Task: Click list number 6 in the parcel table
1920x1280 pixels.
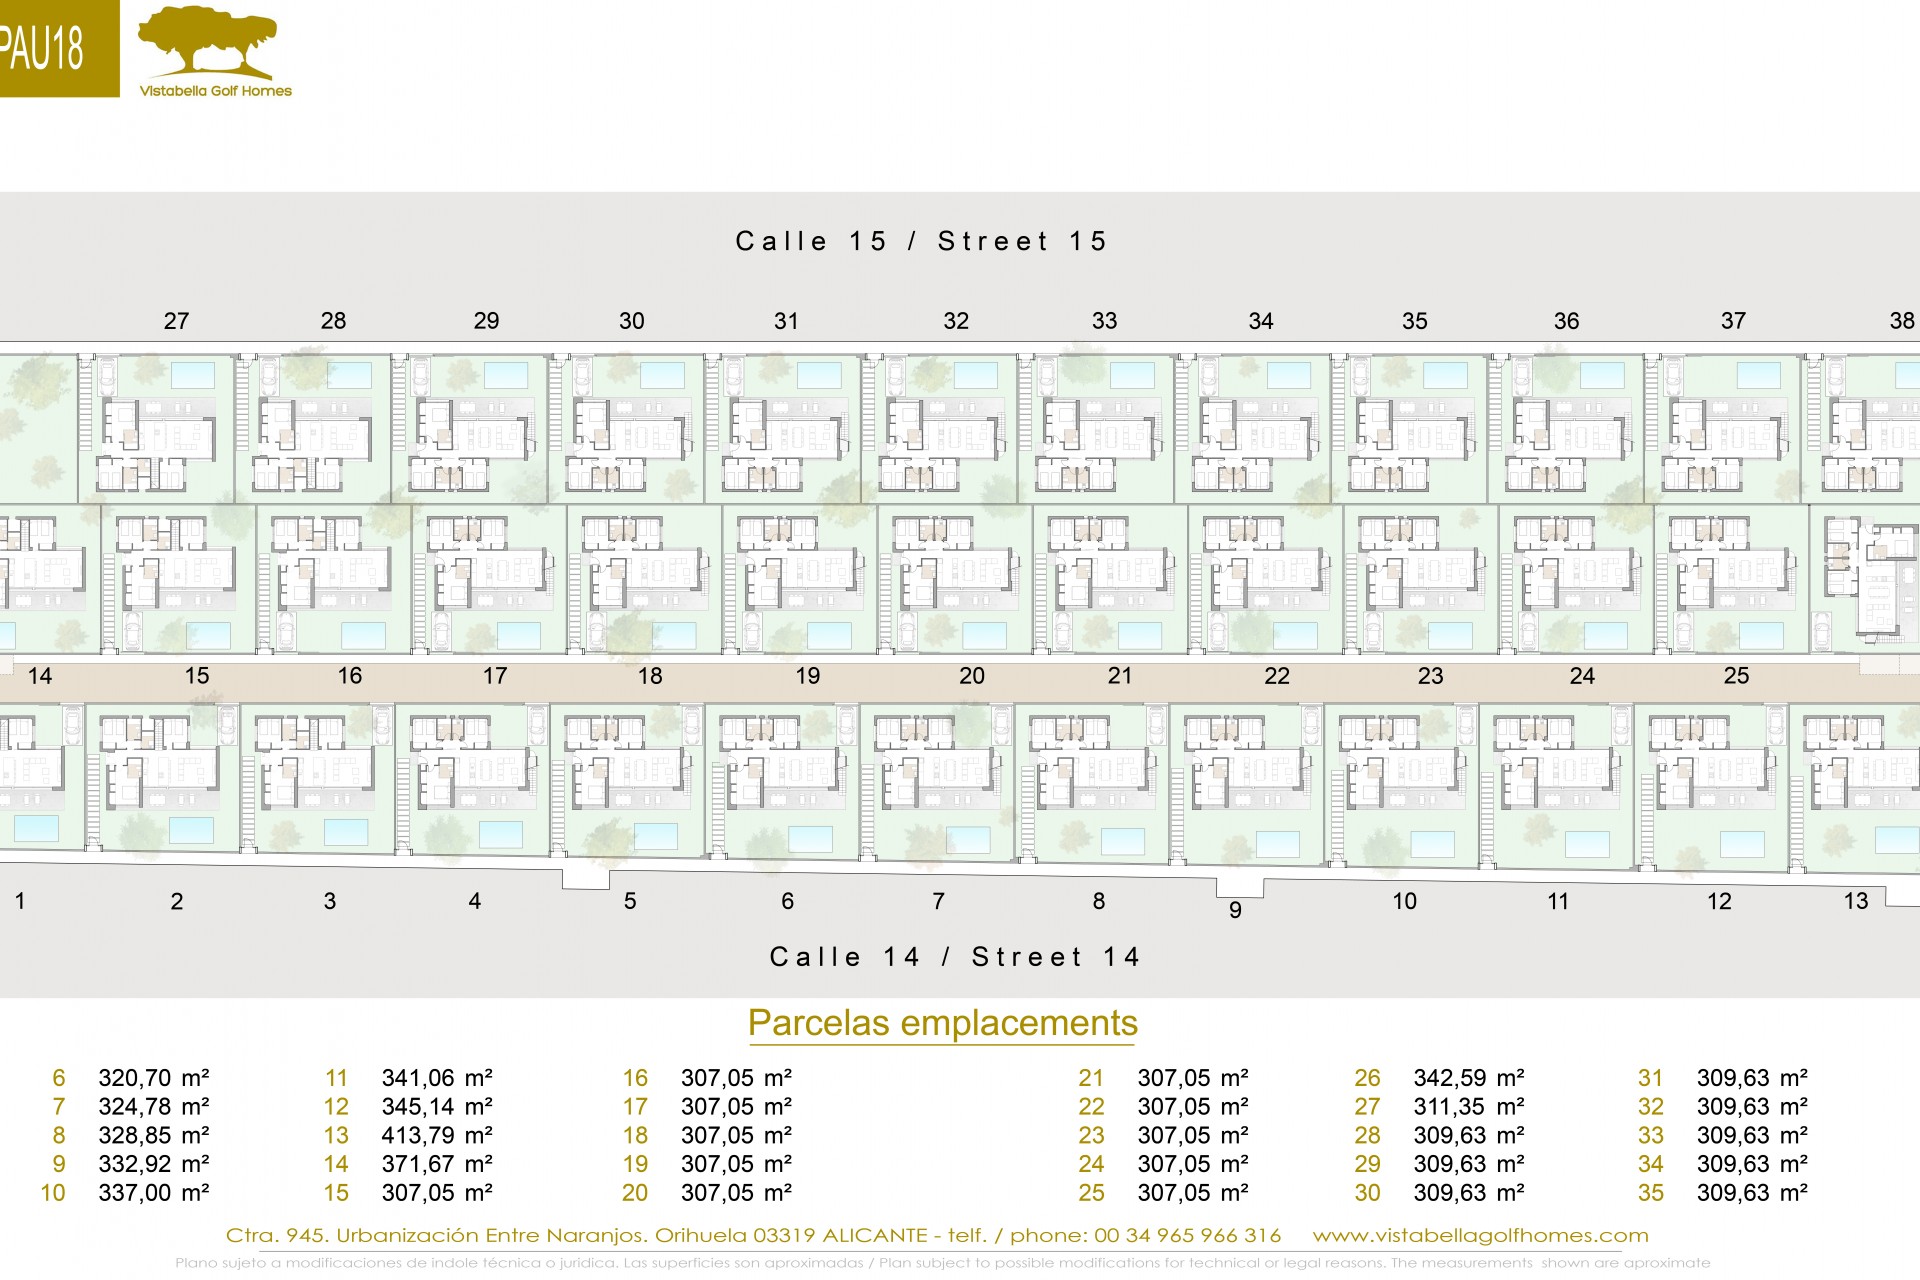Action: click(59, 1079)
